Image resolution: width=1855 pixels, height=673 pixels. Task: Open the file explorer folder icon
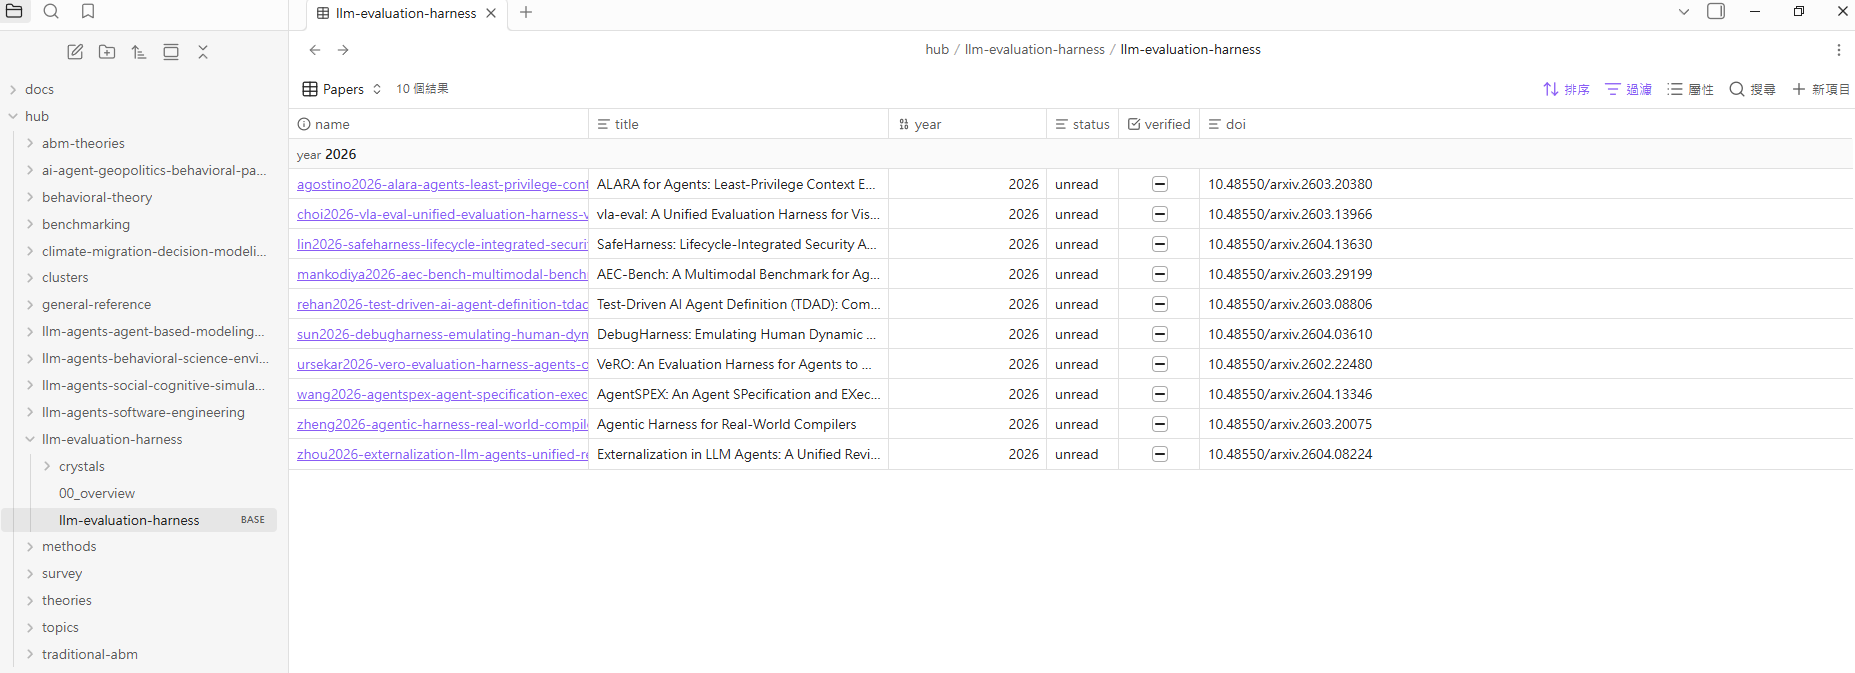pos(14,11)
